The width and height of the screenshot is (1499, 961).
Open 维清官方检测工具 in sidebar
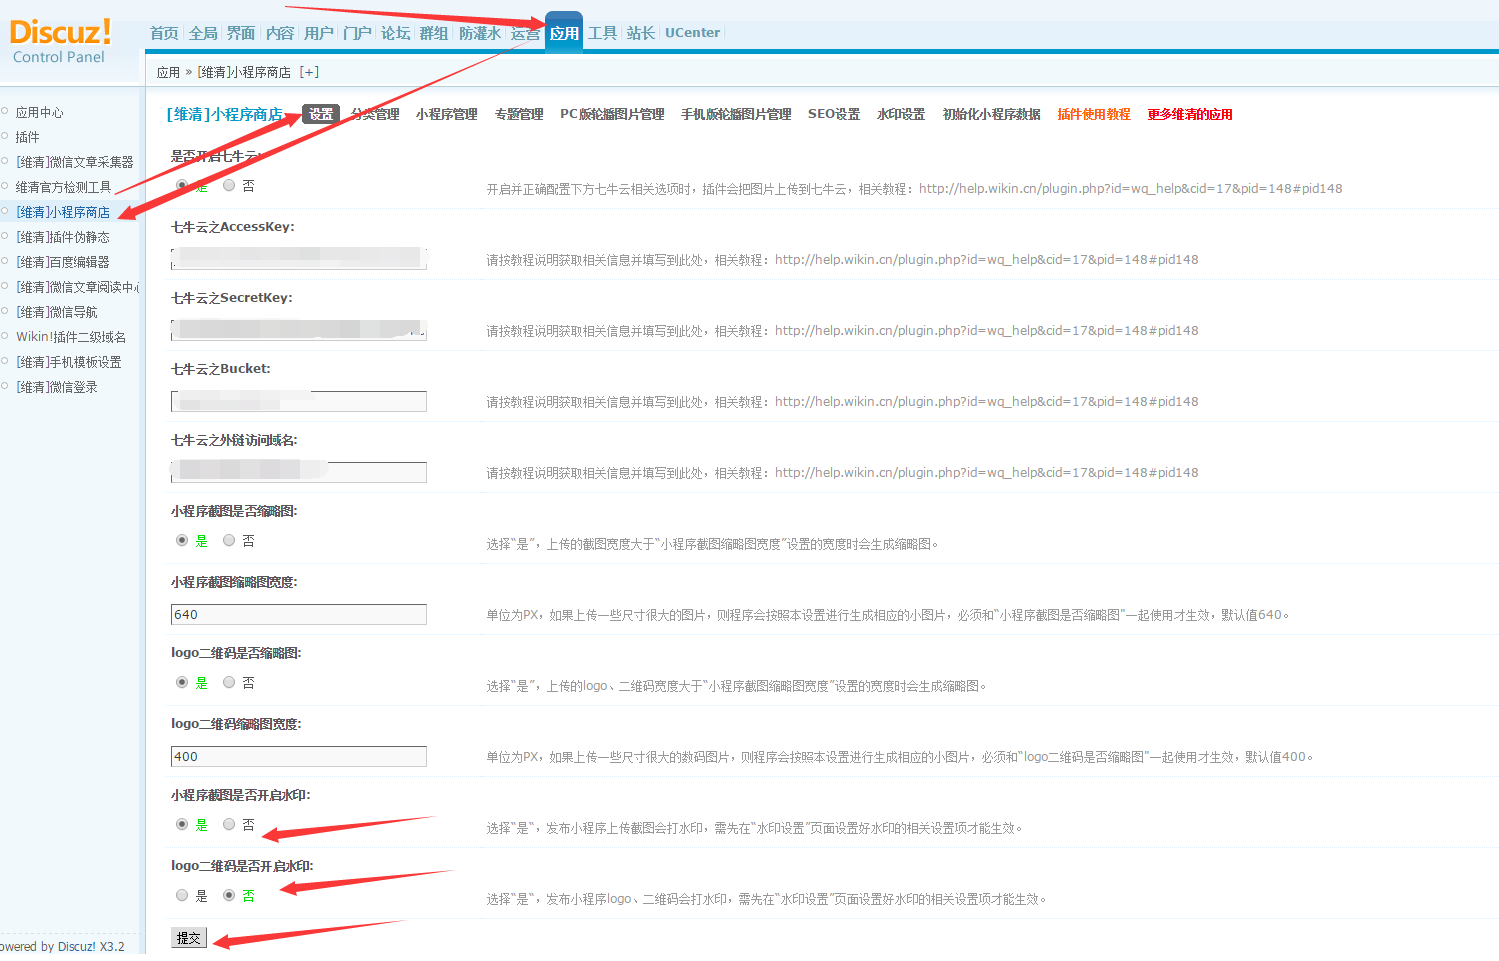63,187
